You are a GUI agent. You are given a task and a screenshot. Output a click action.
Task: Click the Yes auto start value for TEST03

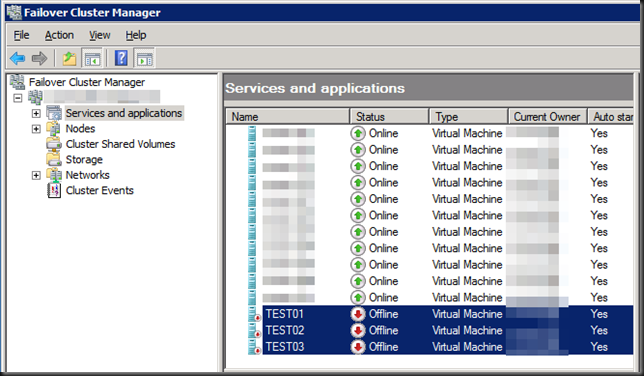[x=599, y=347]
